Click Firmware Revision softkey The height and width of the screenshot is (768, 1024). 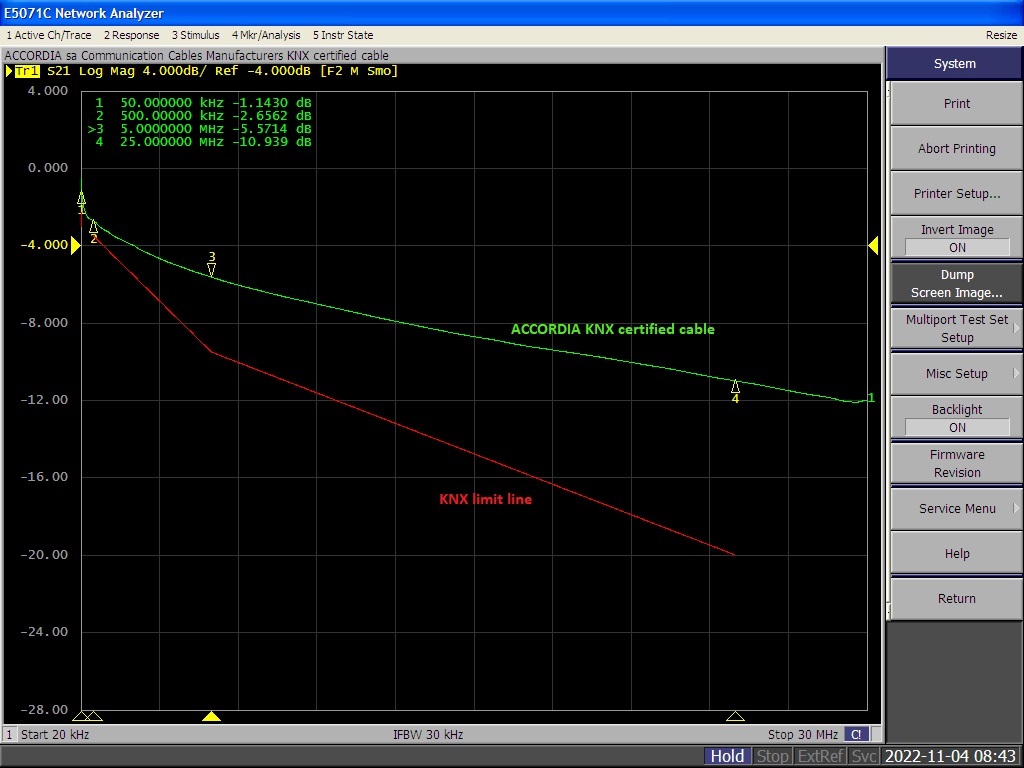[x=957, y=464]
